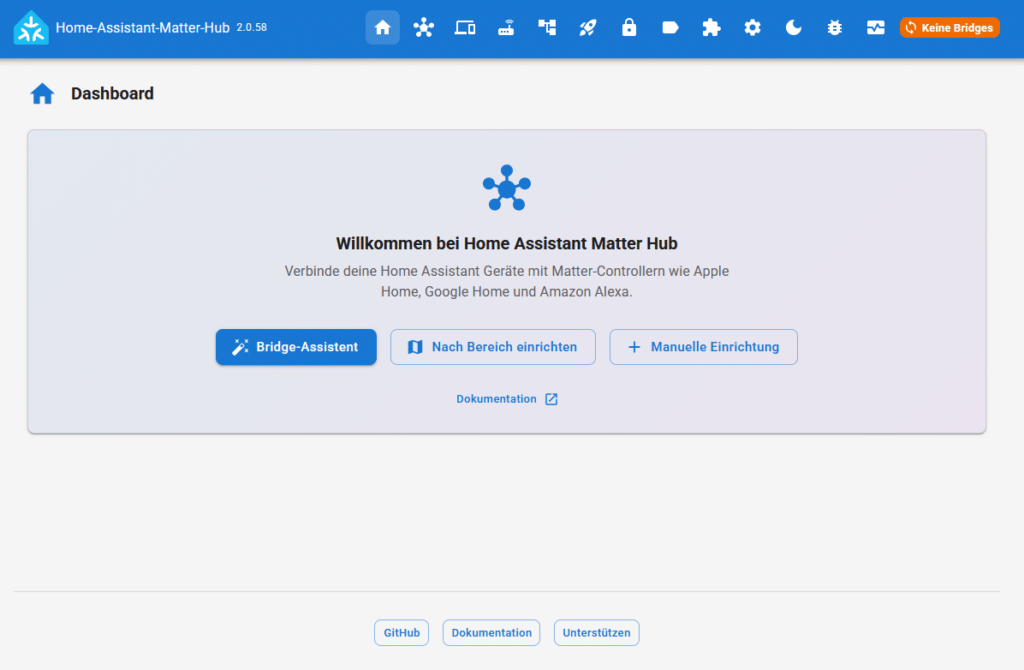Click the blue house icon beside Dashboard
This screenshot has height=670, width=1024.
[x=42, y=93]
